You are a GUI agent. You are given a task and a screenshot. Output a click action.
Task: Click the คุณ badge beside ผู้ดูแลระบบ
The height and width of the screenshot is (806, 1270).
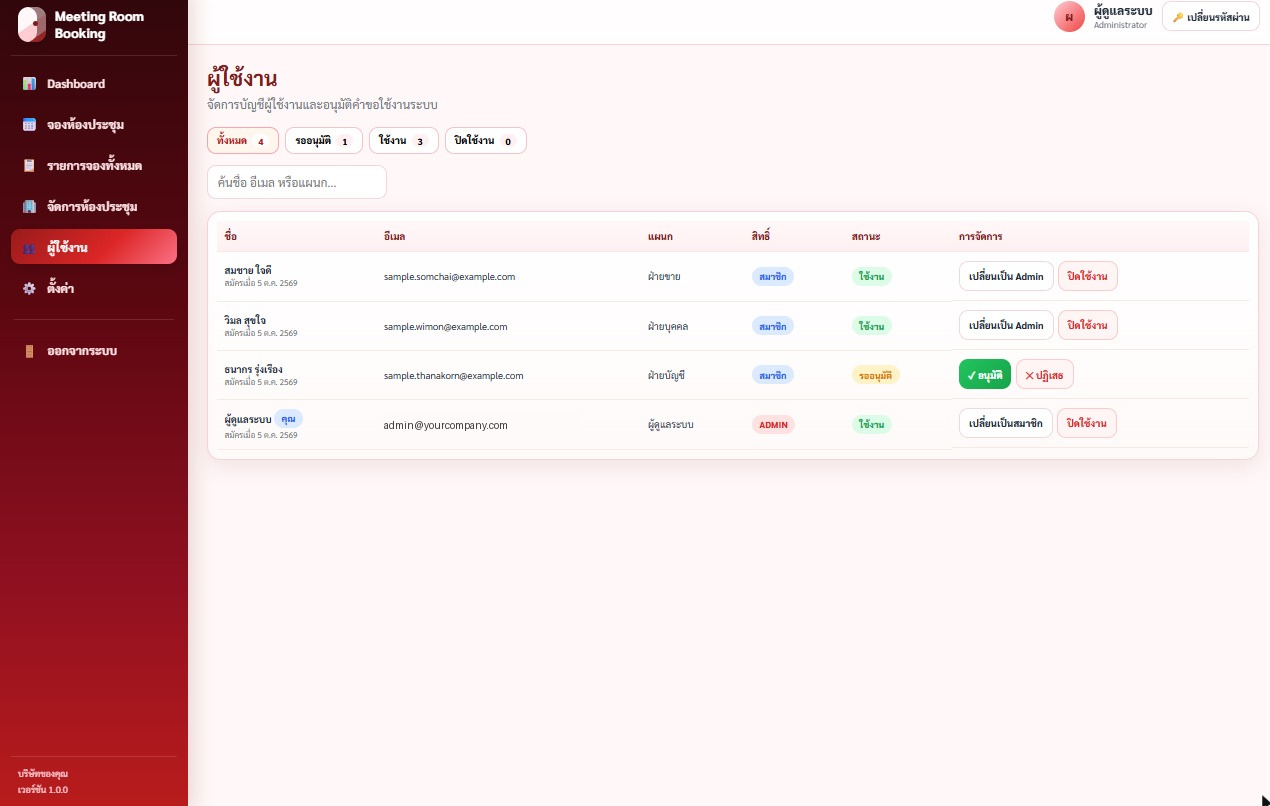pos(289,418)
